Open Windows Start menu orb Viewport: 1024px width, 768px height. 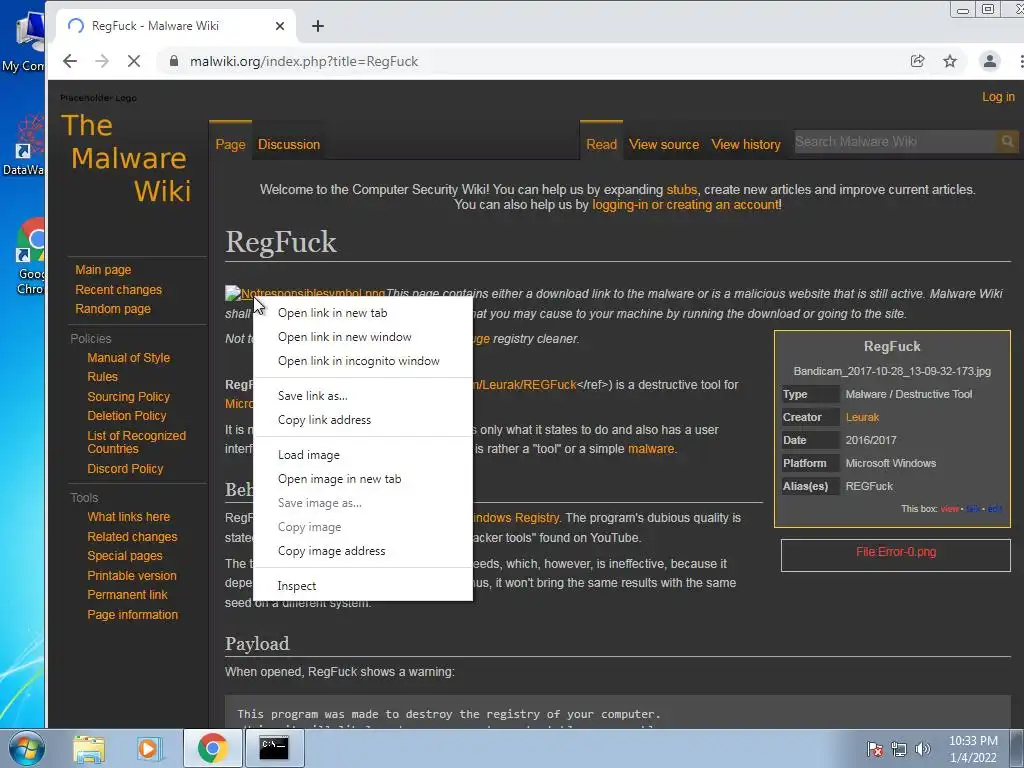tap(26, 748)
